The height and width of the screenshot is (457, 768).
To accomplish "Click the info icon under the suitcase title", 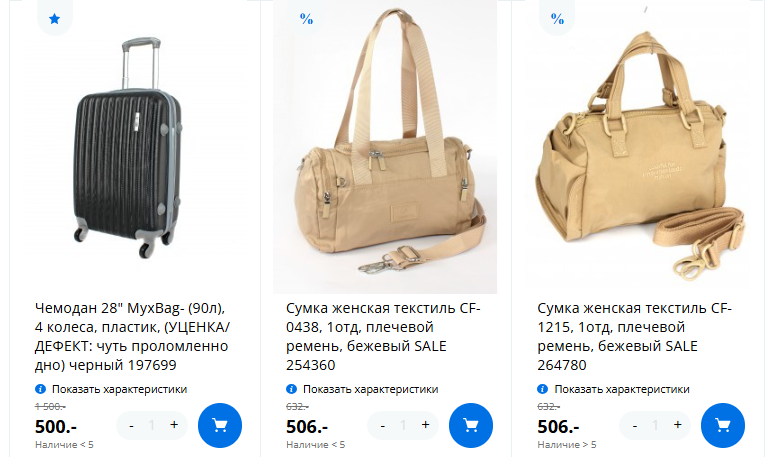I will [x=41, y=389].
